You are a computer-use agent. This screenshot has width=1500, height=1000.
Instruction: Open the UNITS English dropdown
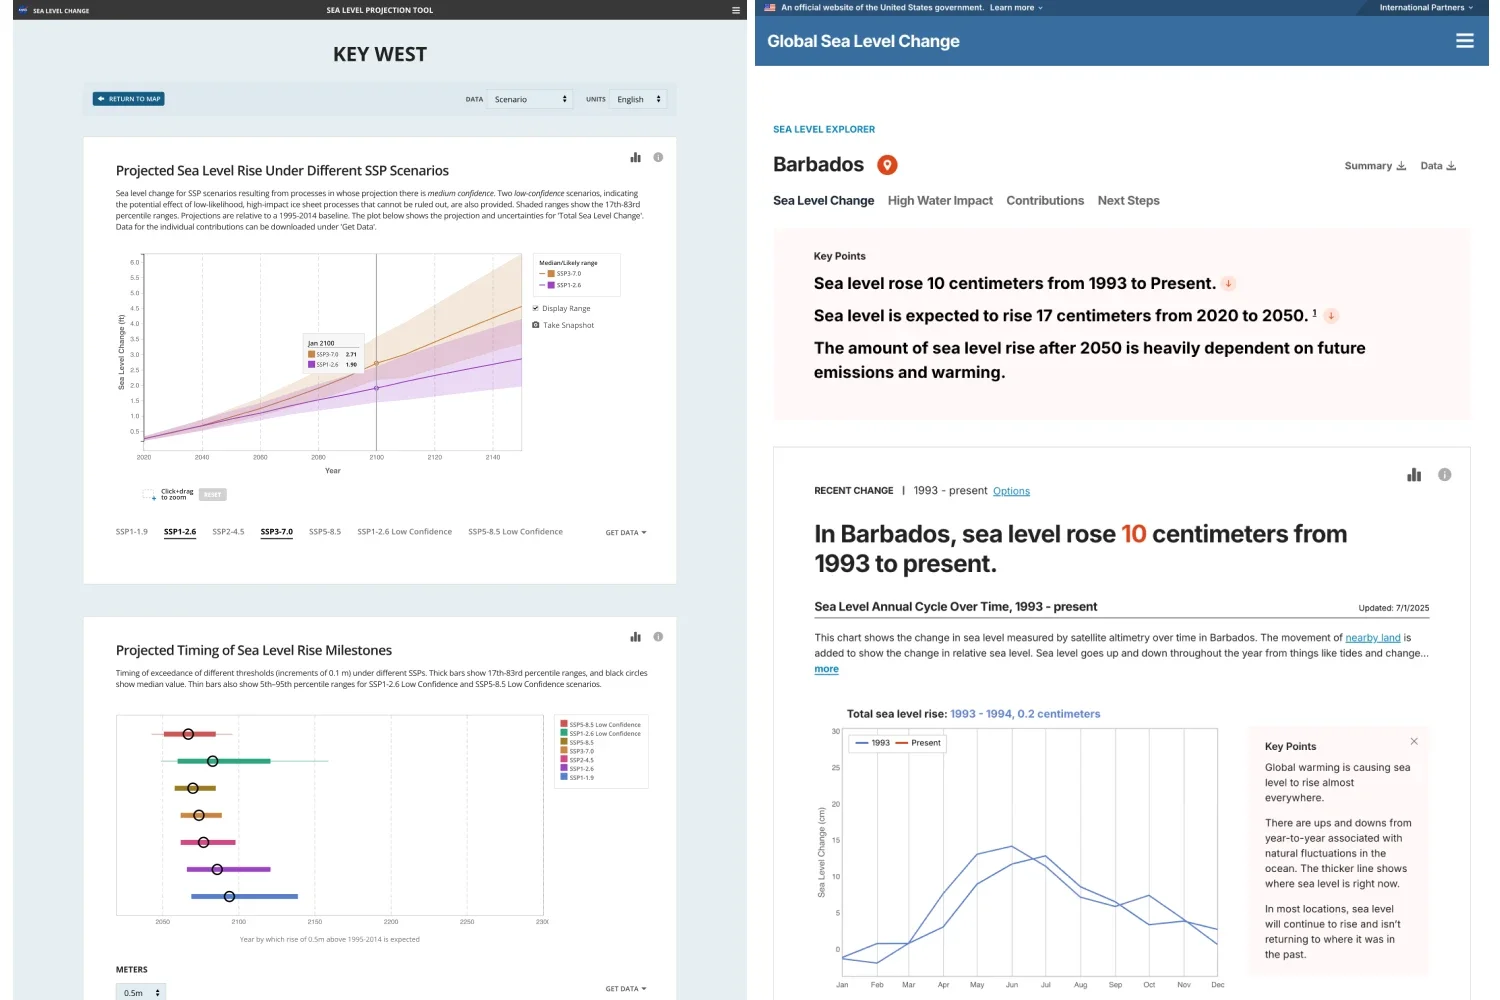(639, 99)
